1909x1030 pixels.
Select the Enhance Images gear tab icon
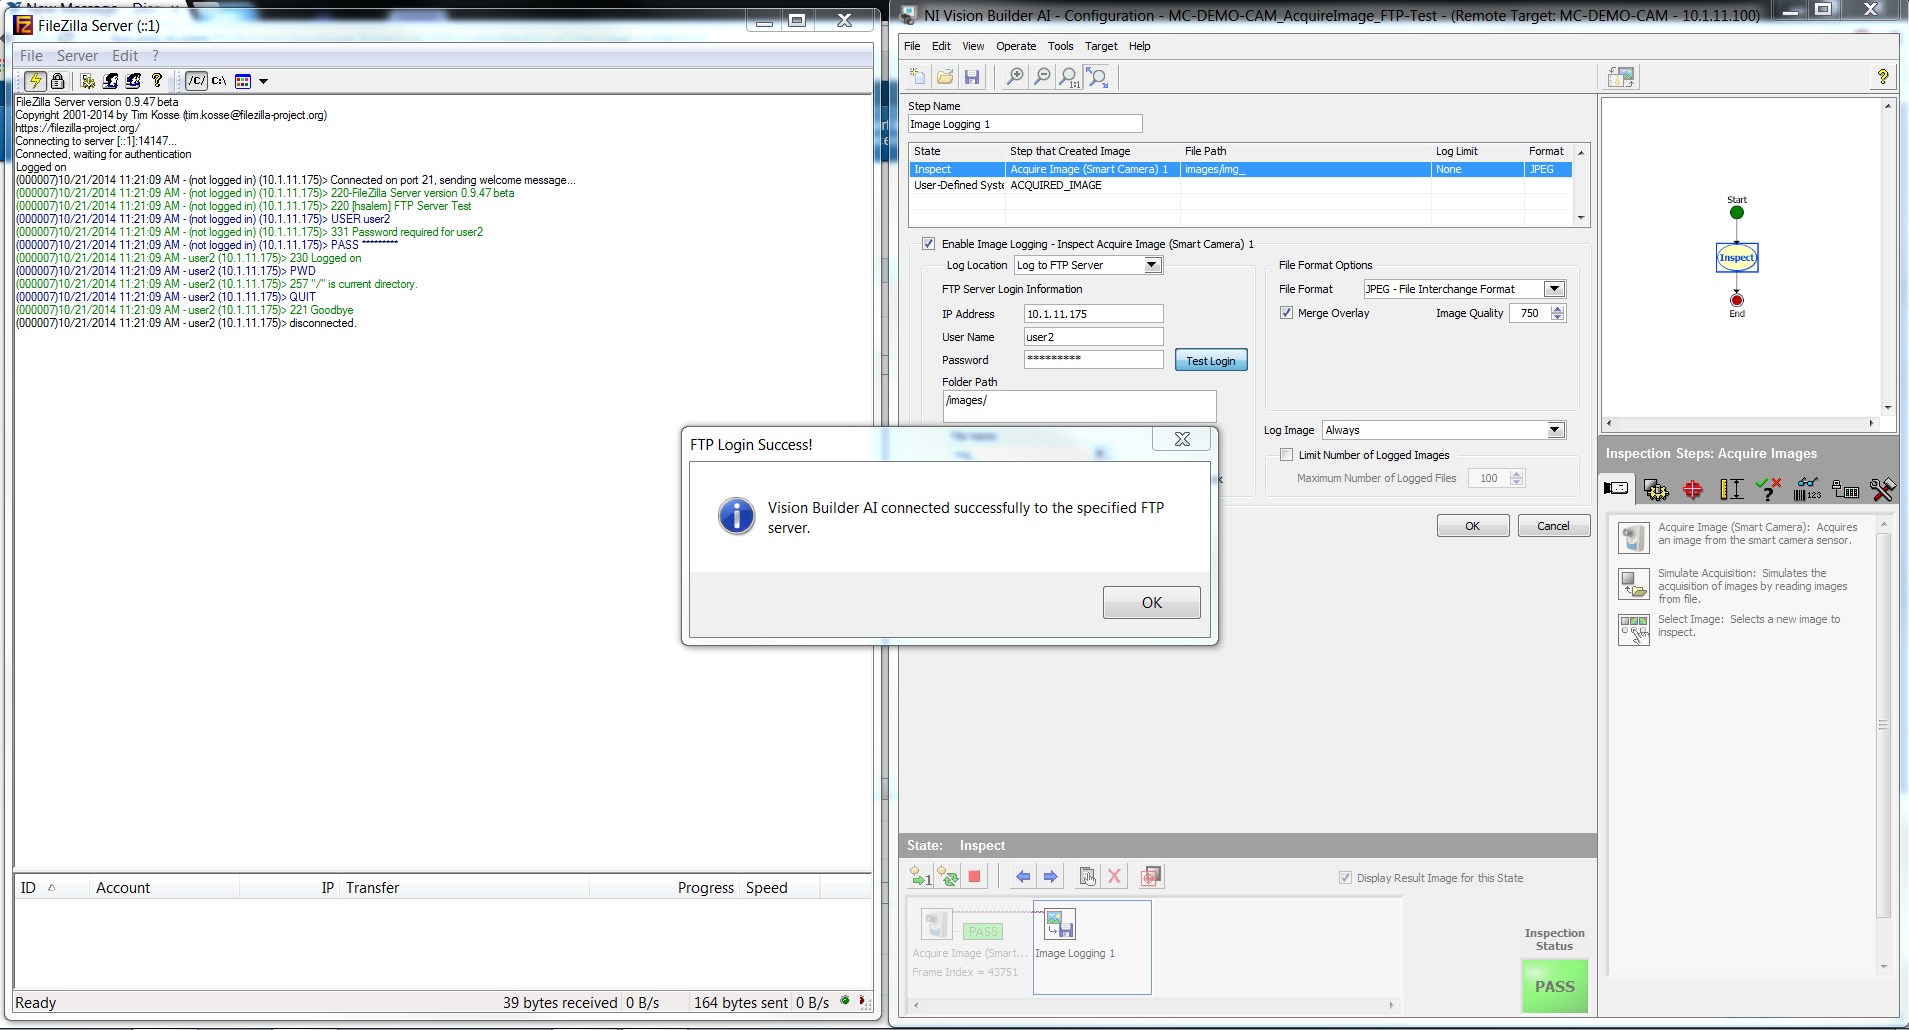tap(1656, 489)
